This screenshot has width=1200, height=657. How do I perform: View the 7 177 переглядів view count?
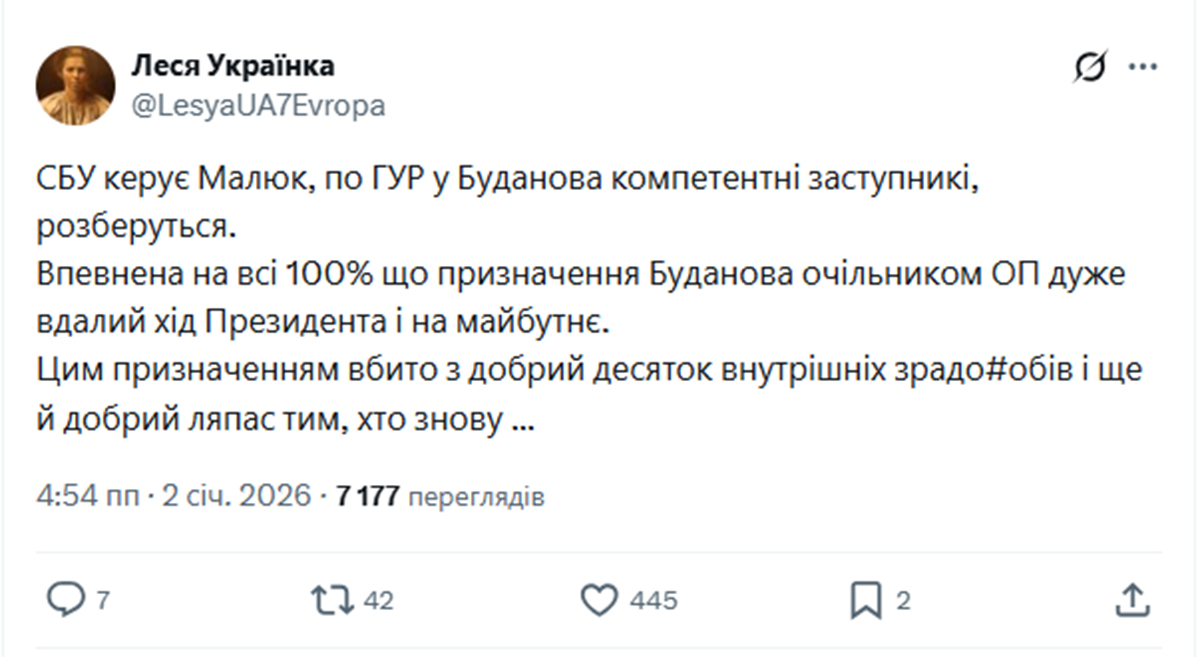(441, 496)
